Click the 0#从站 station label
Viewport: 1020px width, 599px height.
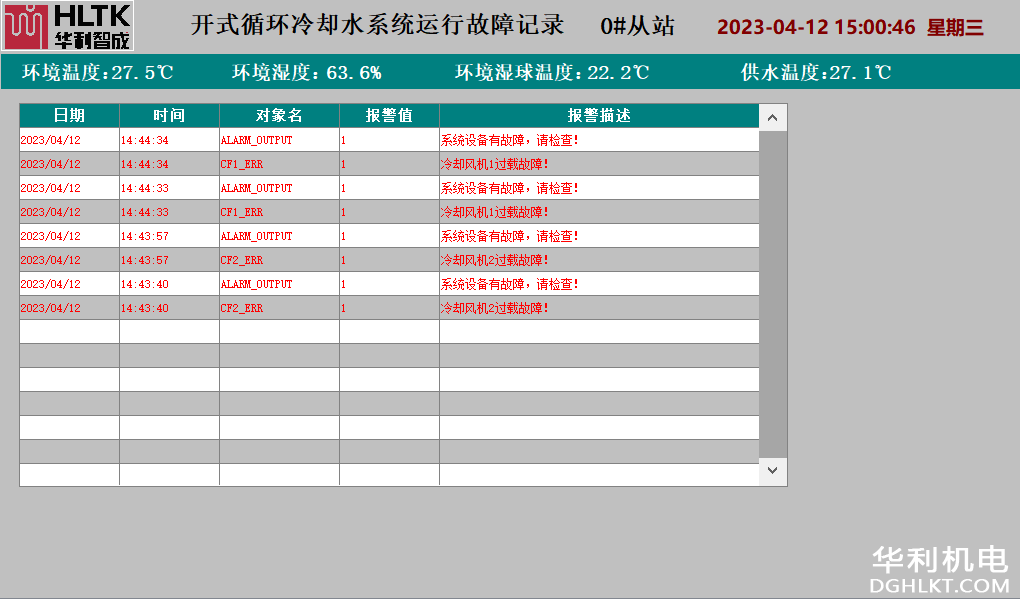tap(637, 26)
